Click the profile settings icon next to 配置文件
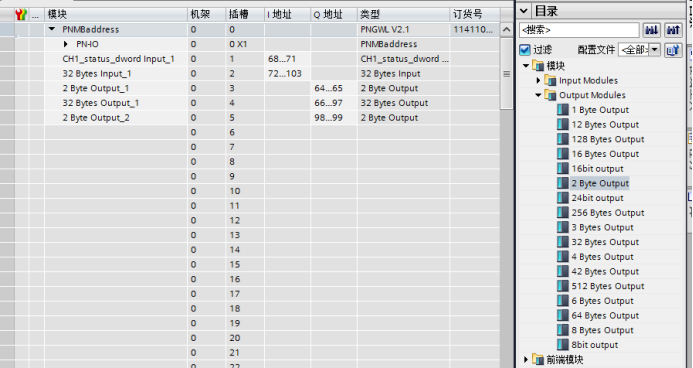Screen dimensions: 693x368 pos(673,50)
